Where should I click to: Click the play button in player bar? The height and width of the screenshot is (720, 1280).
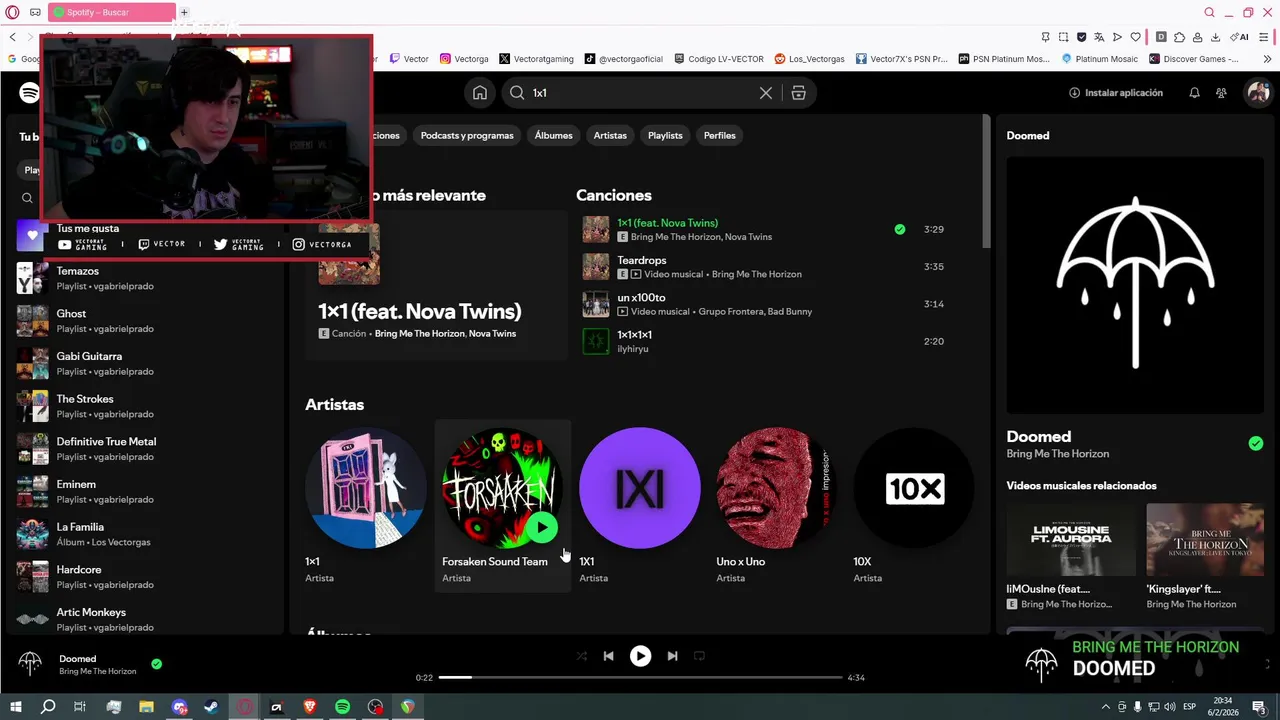click(640, 656)
